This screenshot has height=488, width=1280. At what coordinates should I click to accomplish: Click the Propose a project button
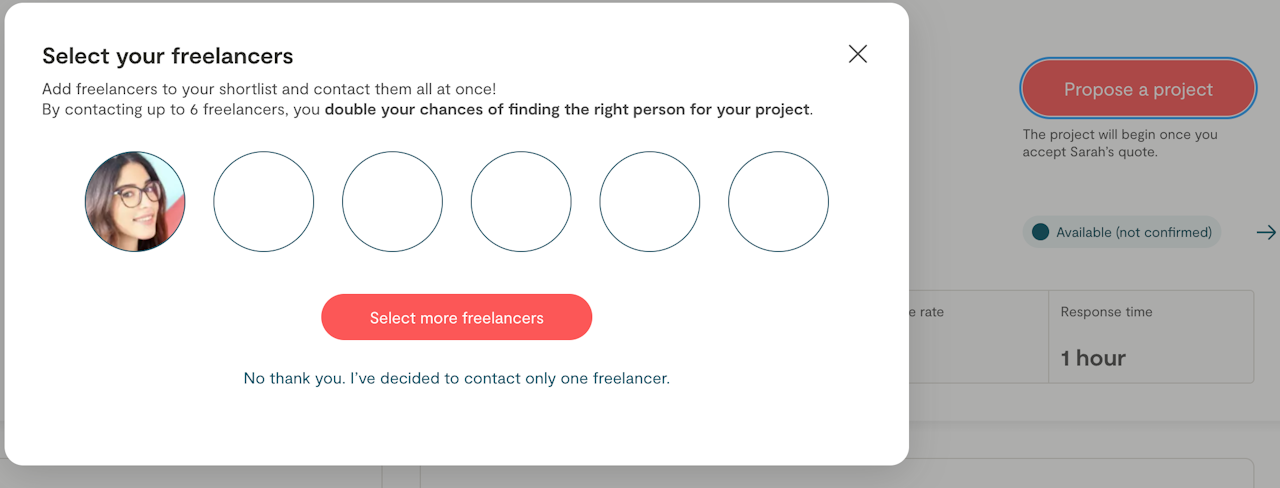(1138, 89)
